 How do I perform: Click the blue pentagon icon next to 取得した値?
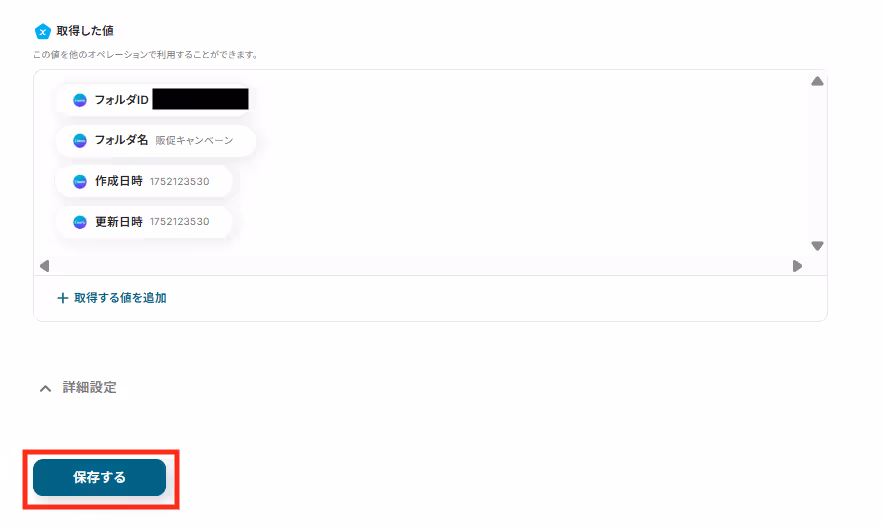click(43, 31)
